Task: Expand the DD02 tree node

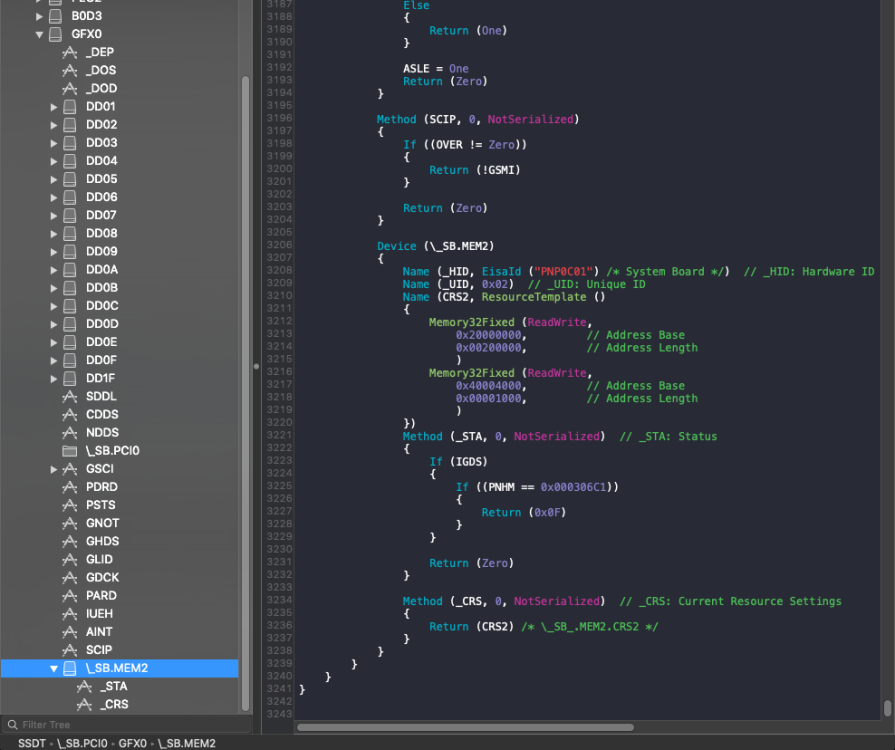Action: (x=54, y=125)
